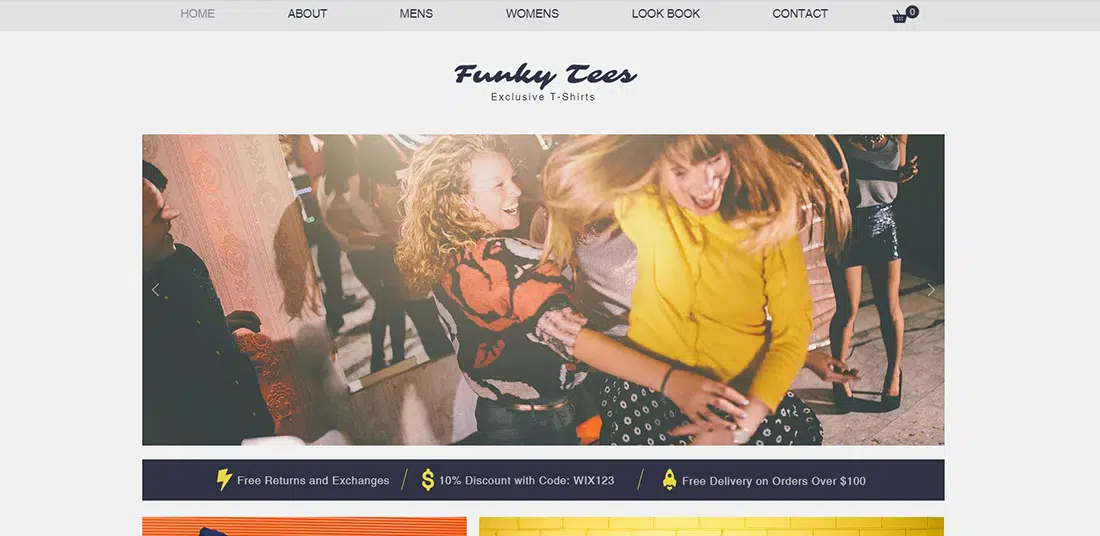The height and width of the screenshot is (536, 1100).
Task: Open the yellow brick wall image tile
Action: pos(711,527)
